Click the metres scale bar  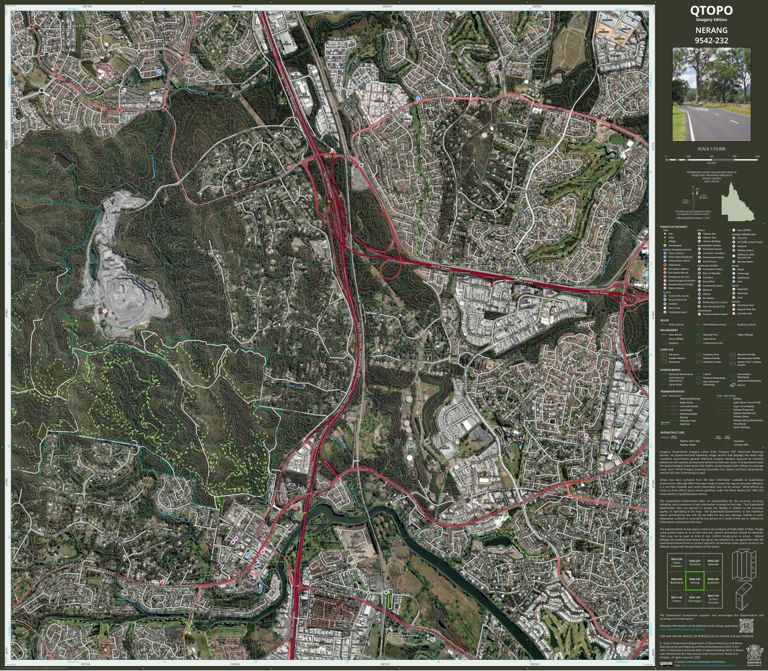[712, 159]
